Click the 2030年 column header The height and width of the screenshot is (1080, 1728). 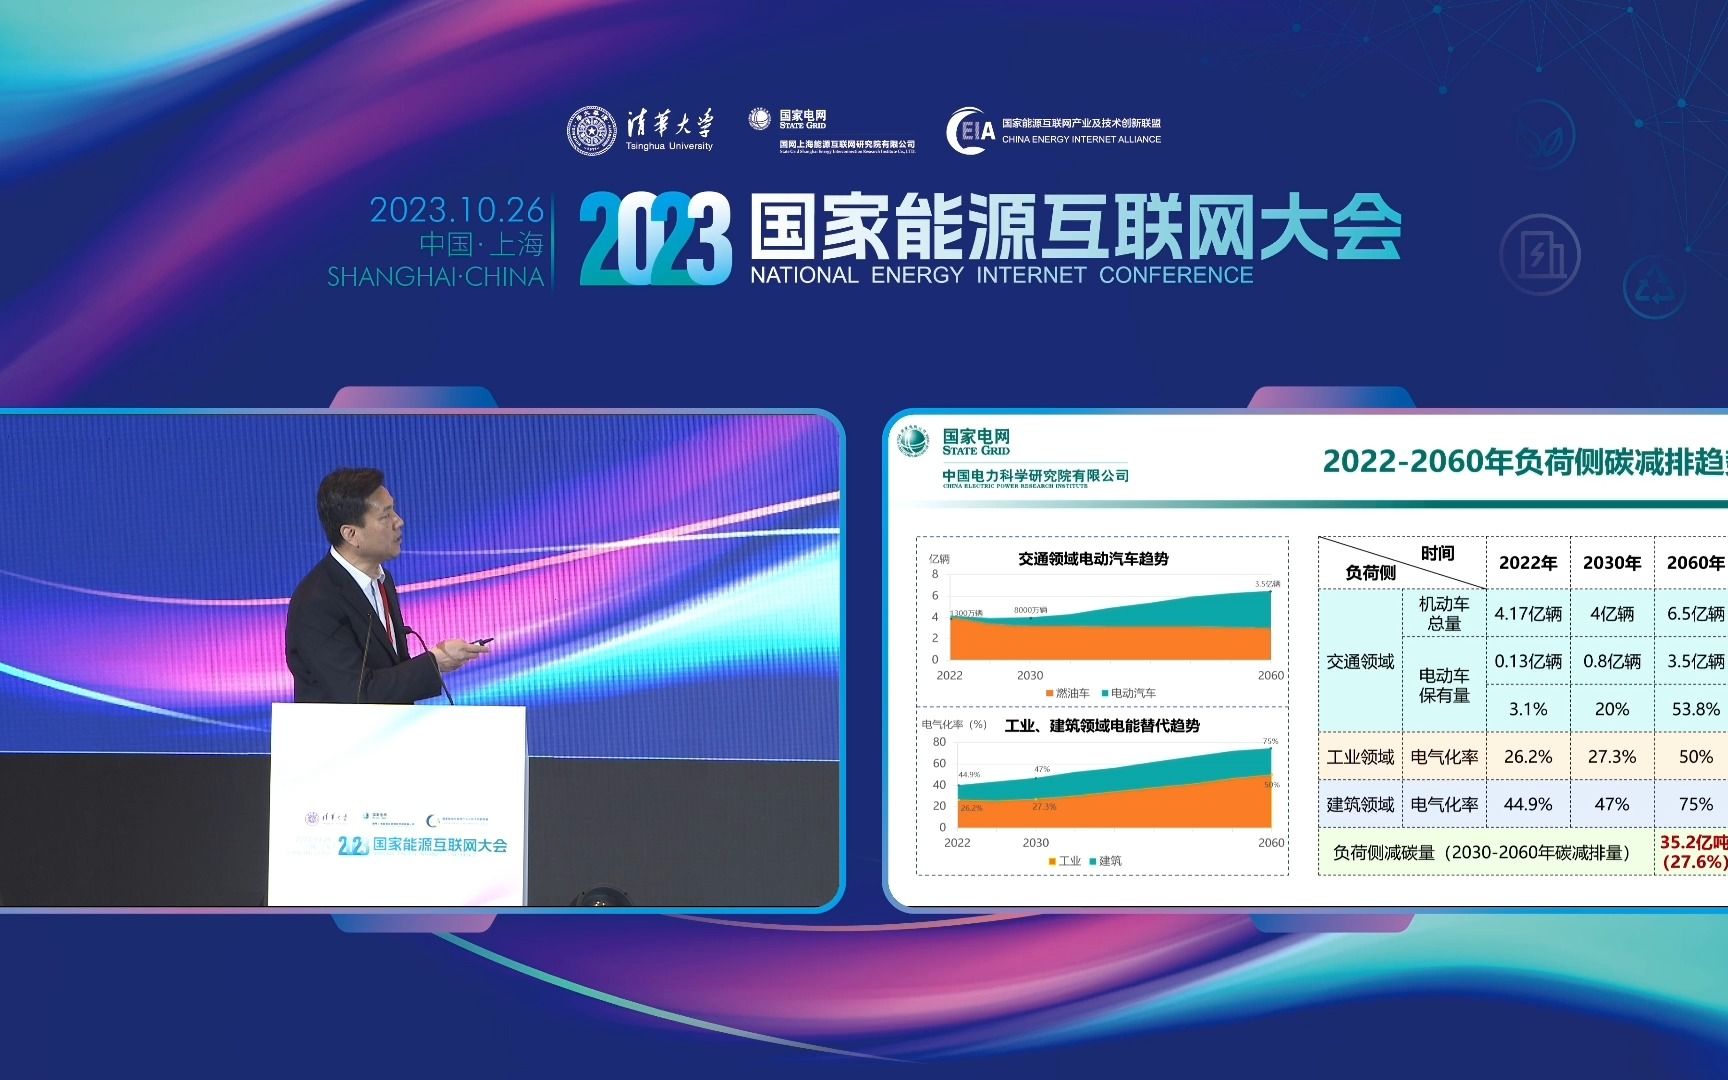(1612, 563)
